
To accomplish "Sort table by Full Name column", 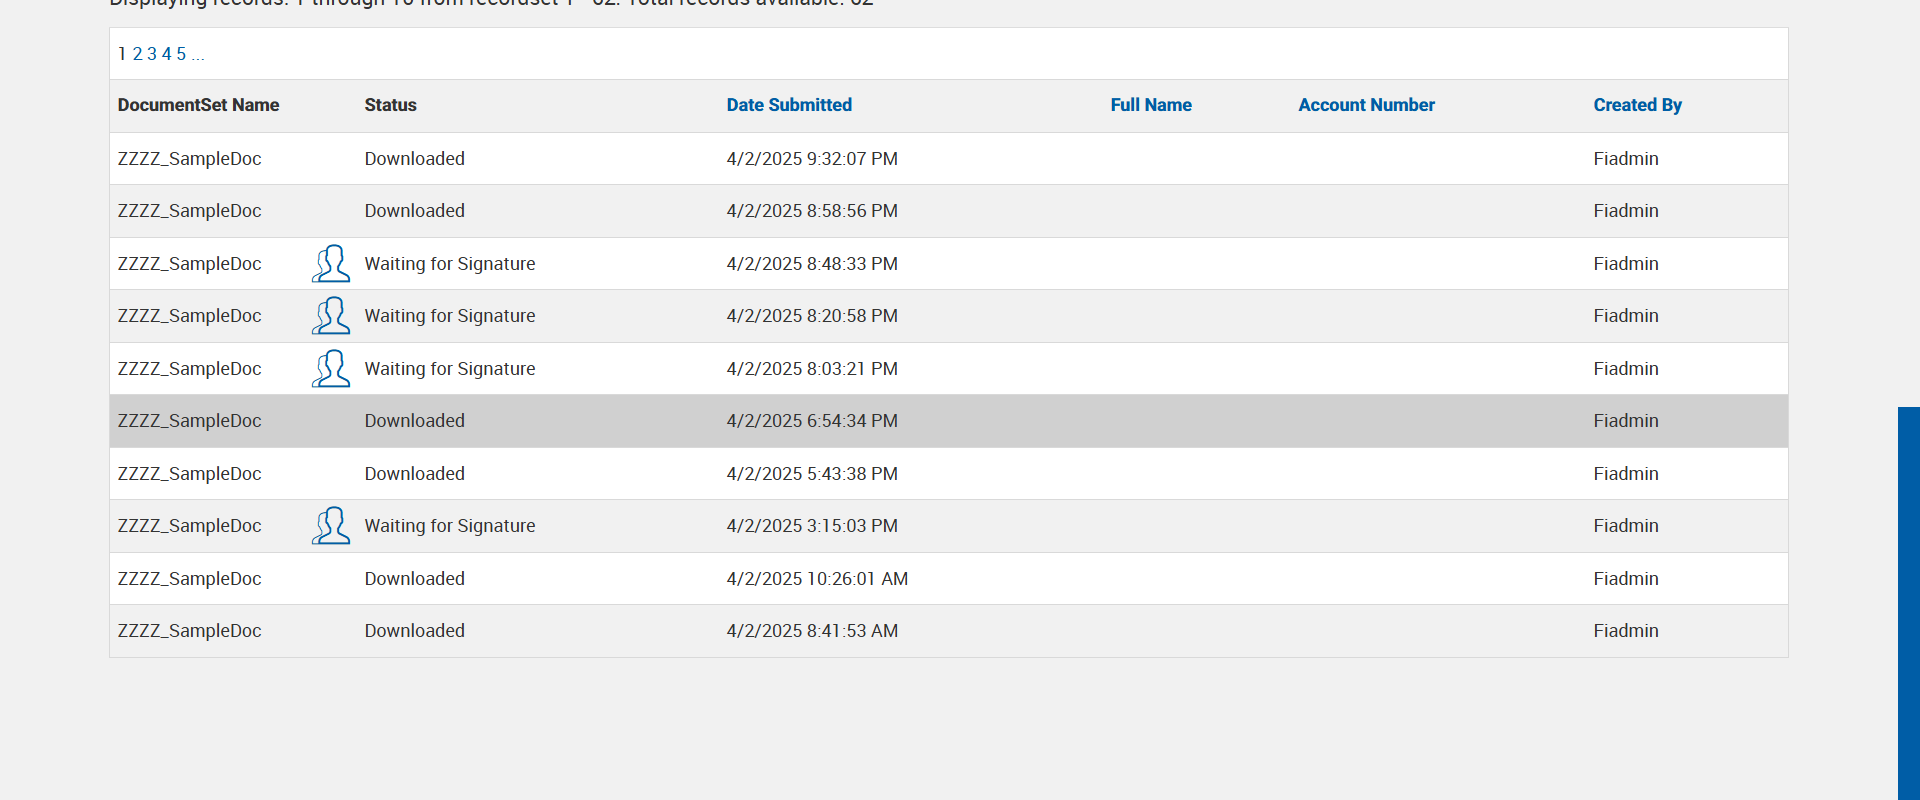I will tap(1151, 105).
